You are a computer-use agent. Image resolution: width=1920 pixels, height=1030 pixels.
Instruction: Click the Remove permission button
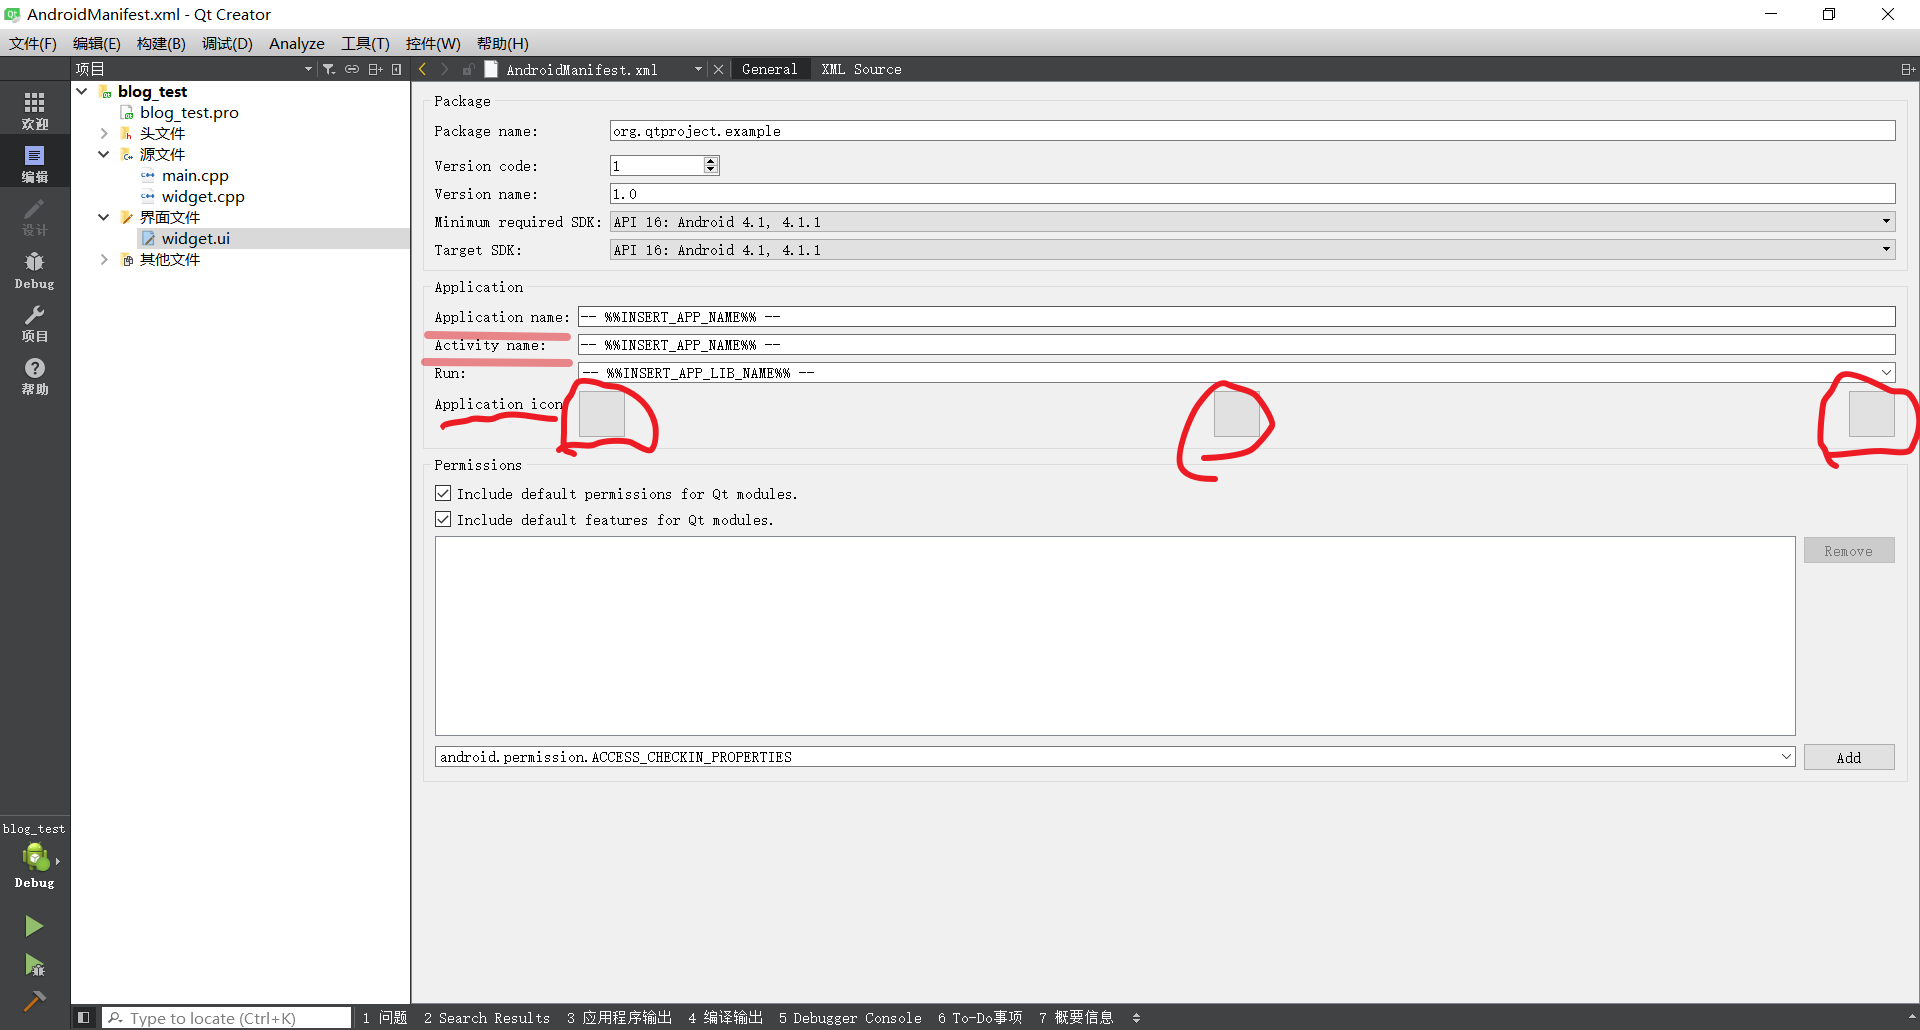[x=1849, y=550]
